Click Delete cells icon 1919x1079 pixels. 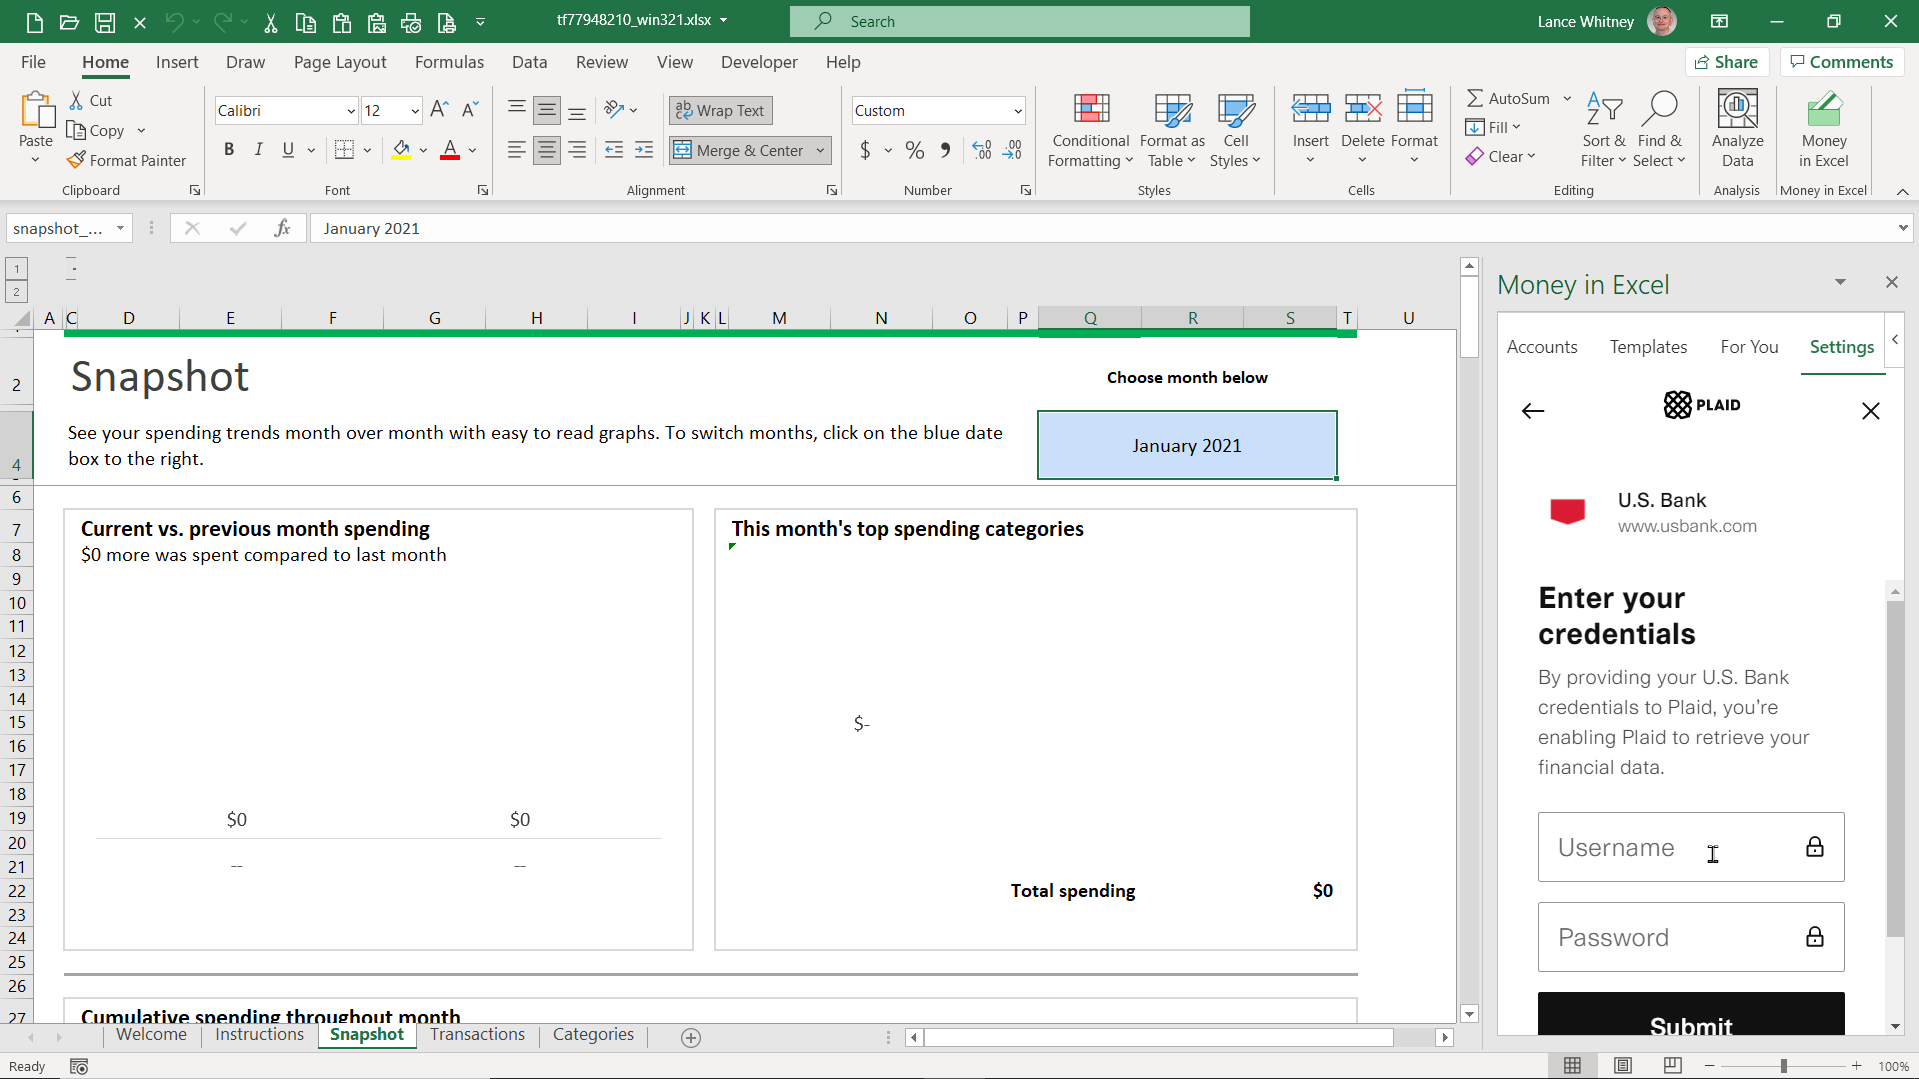[1362, 110]
